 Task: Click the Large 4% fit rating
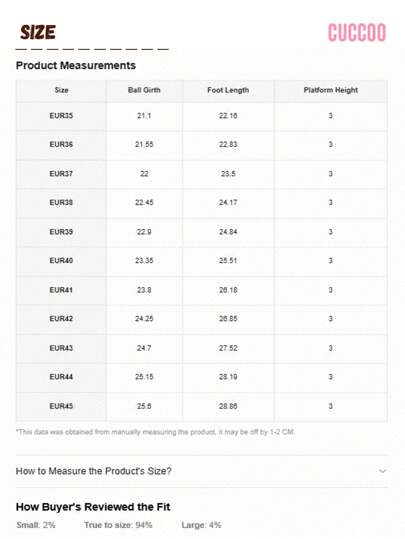click(x=201, y=525)
